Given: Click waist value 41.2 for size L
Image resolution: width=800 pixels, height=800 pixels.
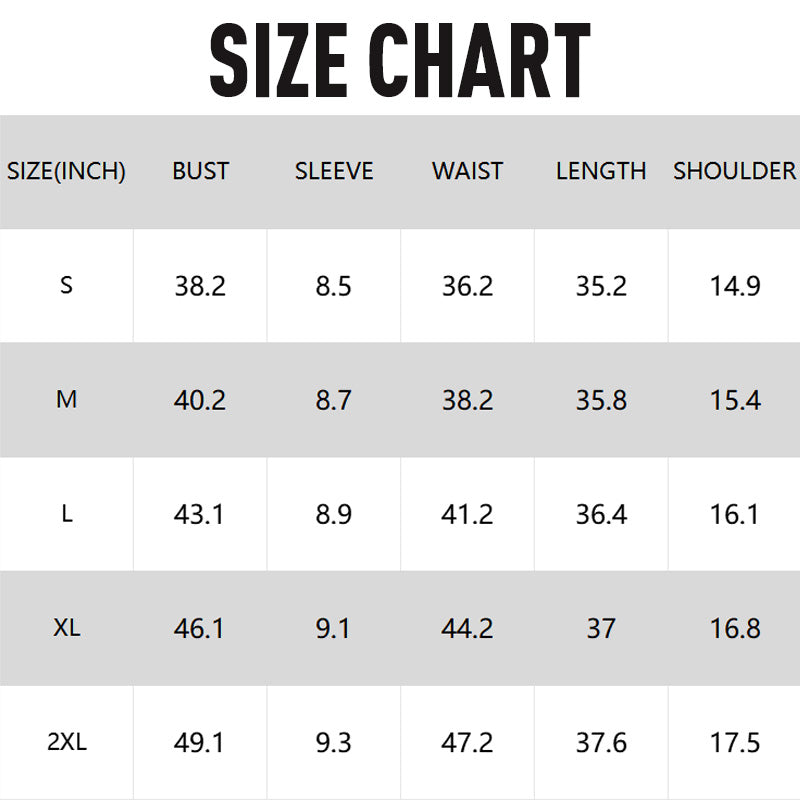Looking at the screenshot, I should pos(467,514).
